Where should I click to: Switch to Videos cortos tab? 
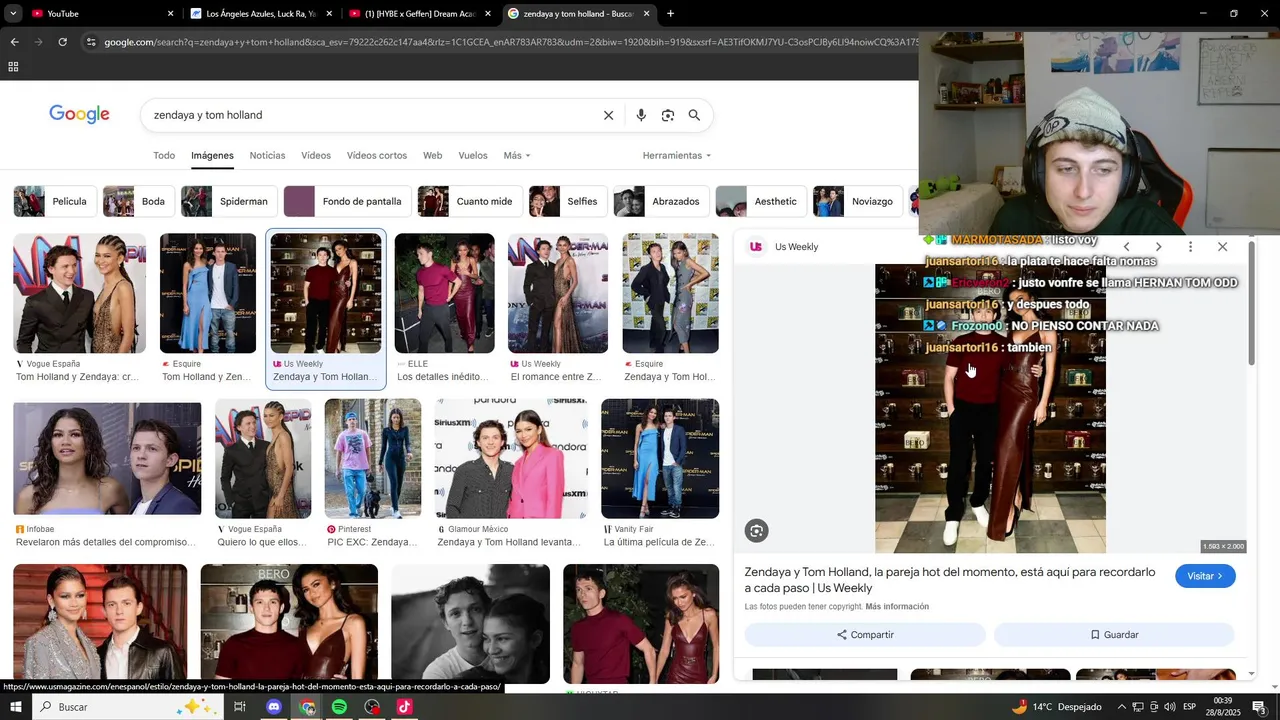[x=377, y=156]
